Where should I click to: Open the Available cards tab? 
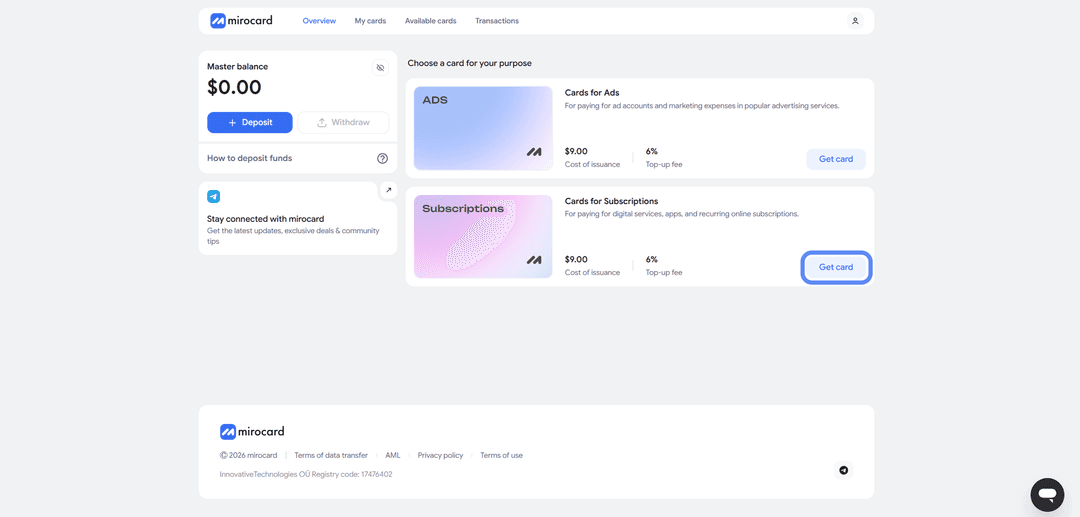pyautogui.click(x=430, y=21)
